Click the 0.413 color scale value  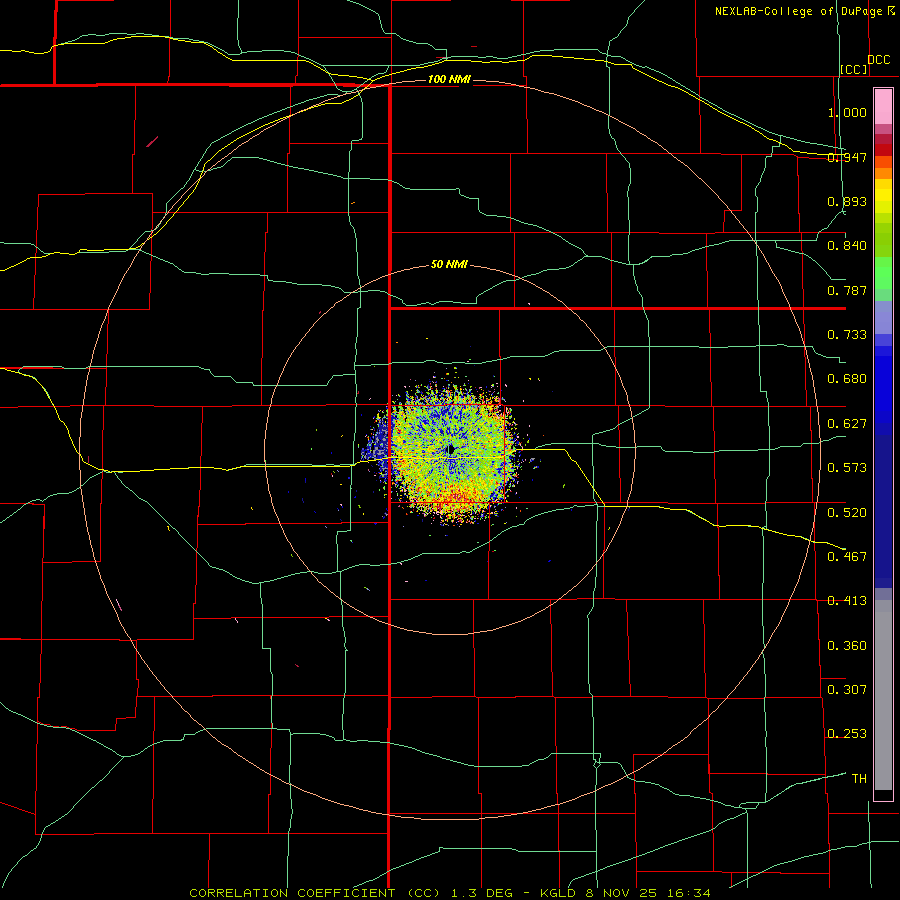(847, 601)
